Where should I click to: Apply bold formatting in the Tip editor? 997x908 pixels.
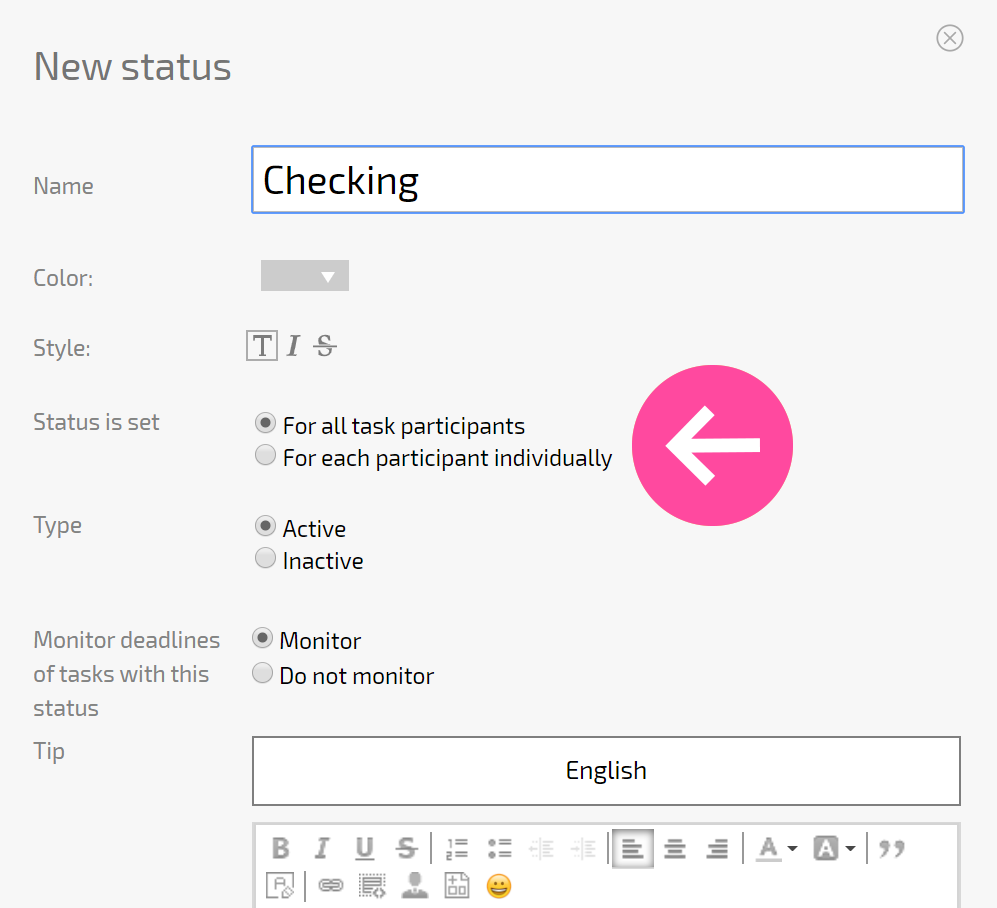point(280,848)
